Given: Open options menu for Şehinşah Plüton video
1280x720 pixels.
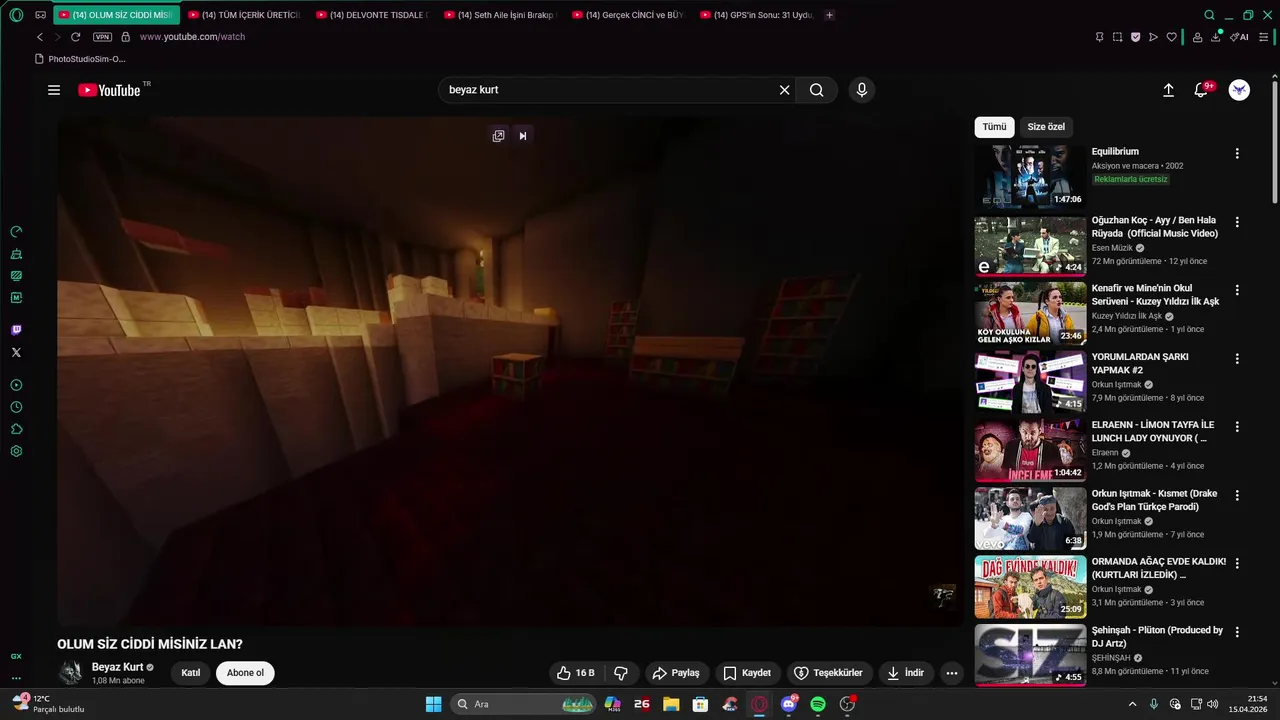Looking at the screenshot, I should [1237, 632].
